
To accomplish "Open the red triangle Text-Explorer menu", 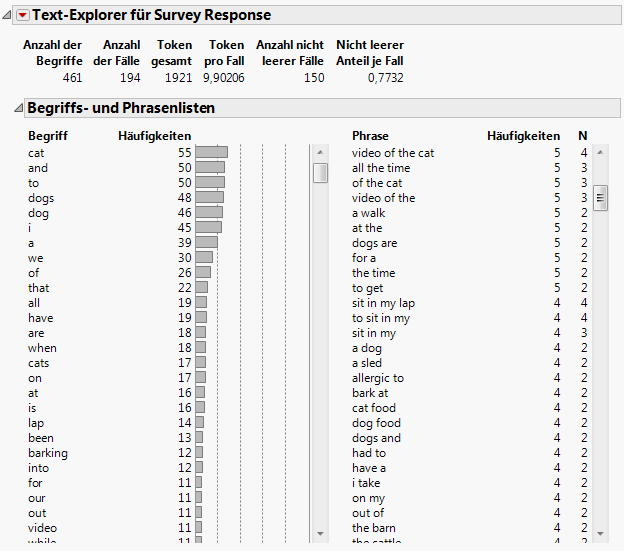I will [22, 15].
